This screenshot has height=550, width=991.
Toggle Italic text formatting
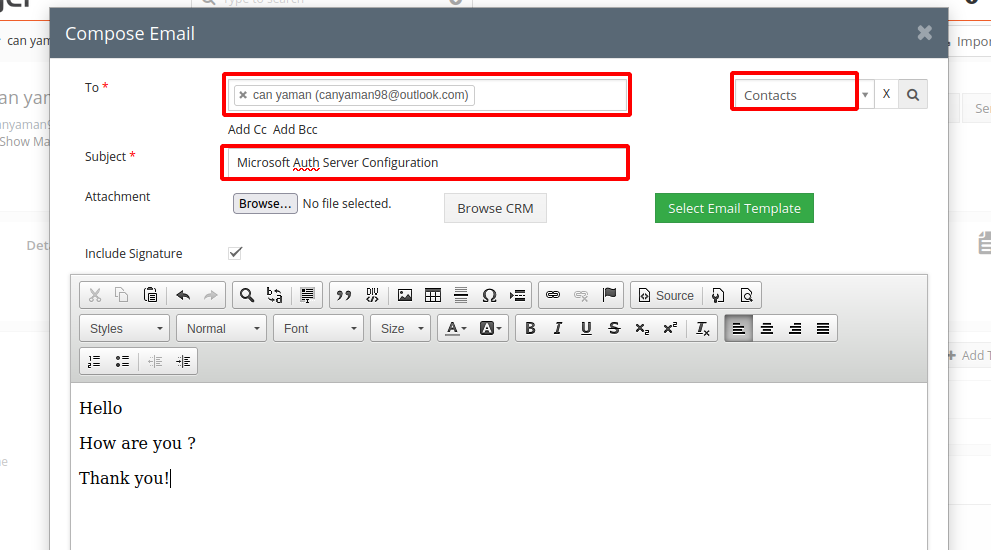pyautogui.click(x=558, y=328)
